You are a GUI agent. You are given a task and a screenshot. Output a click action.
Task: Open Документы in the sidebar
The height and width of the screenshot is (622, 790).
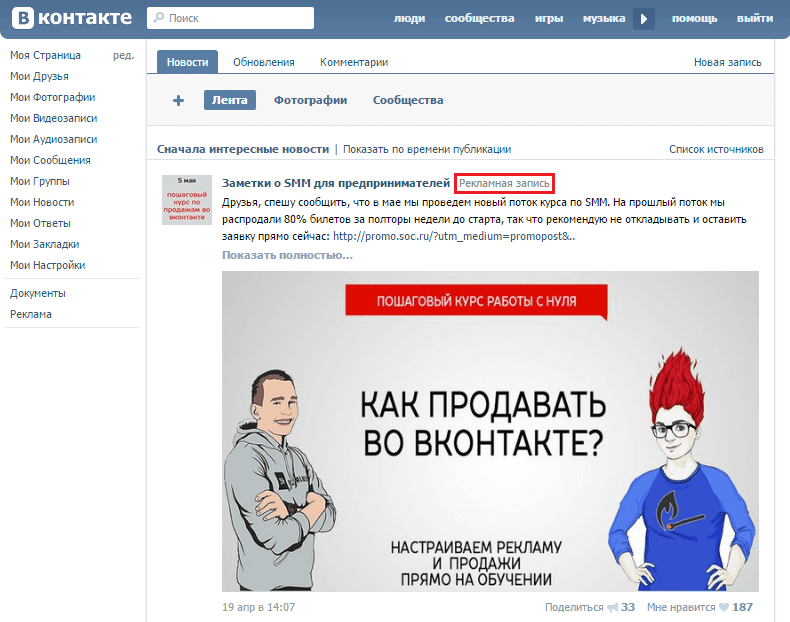pyautogui.click(x=38, y=293)
